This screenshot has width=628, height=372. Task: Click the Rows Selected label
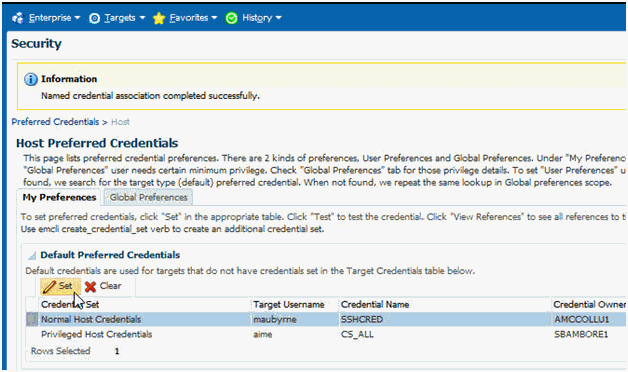click(x=60, y=351)
